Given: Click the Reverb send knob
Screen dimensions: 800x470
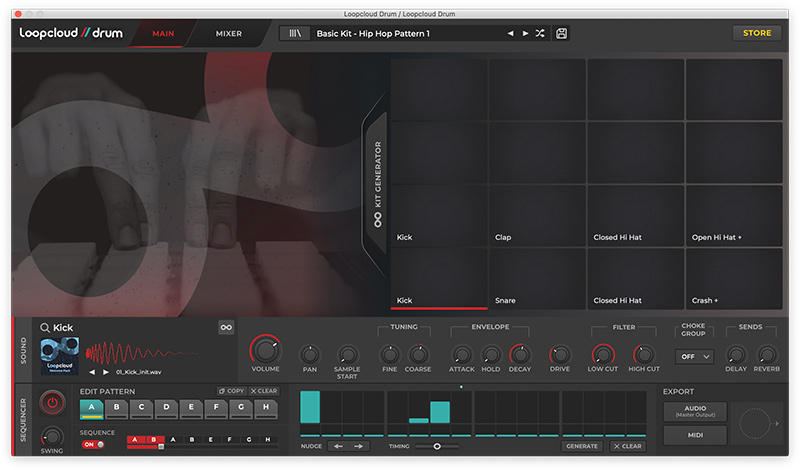Looking at the screenshot, I should 766,355.
